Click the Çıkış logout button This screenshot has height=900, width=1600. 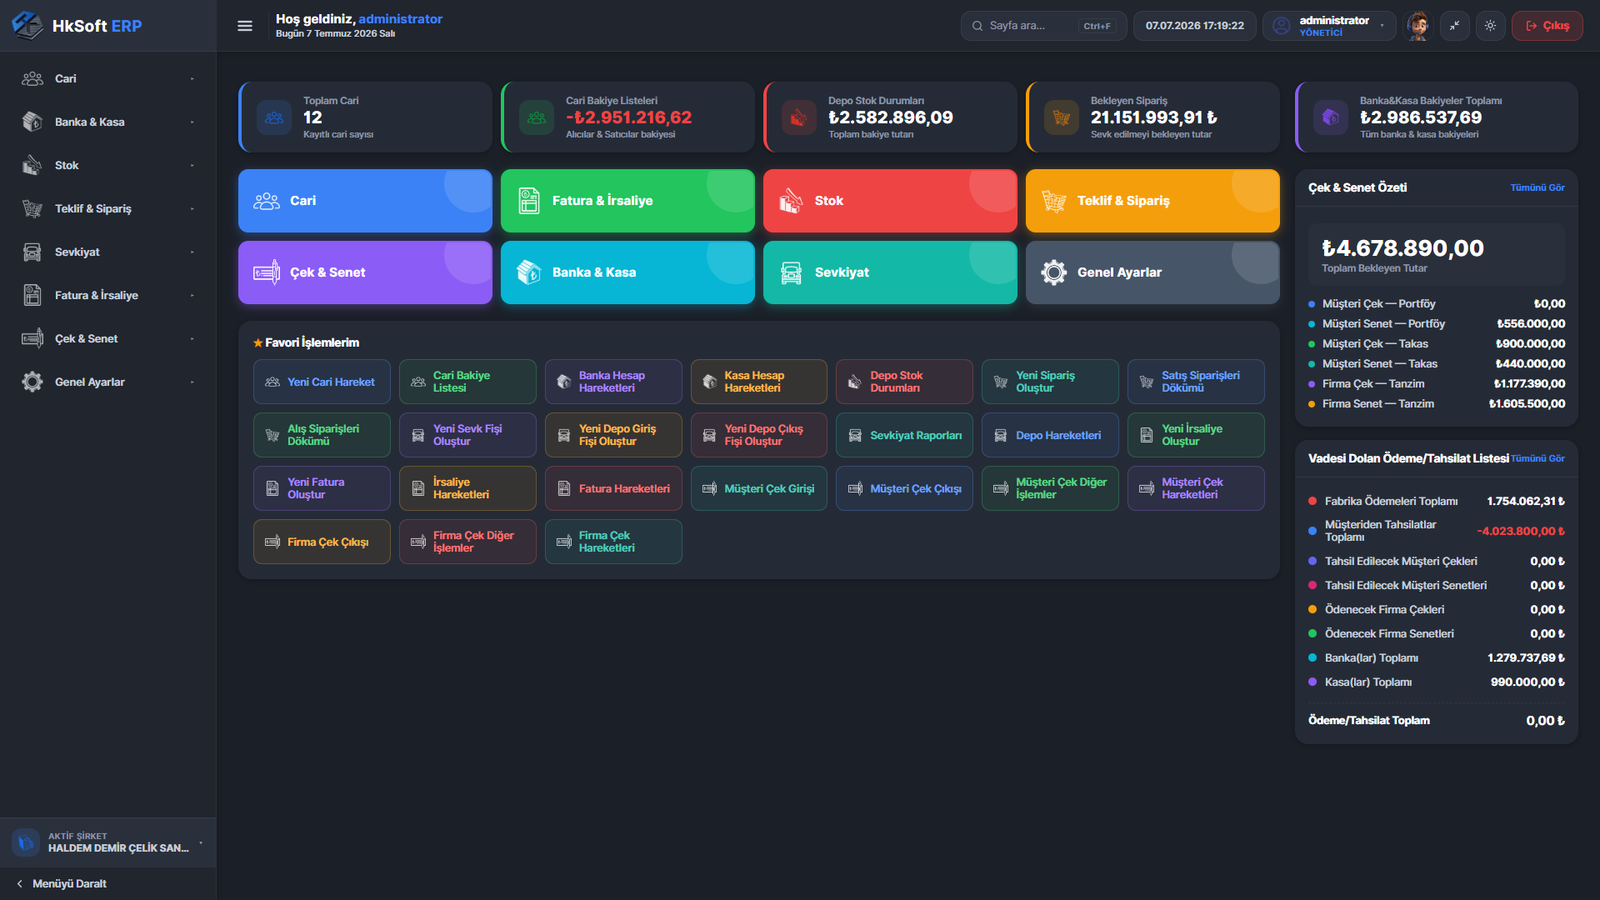tap(1547, 26)
